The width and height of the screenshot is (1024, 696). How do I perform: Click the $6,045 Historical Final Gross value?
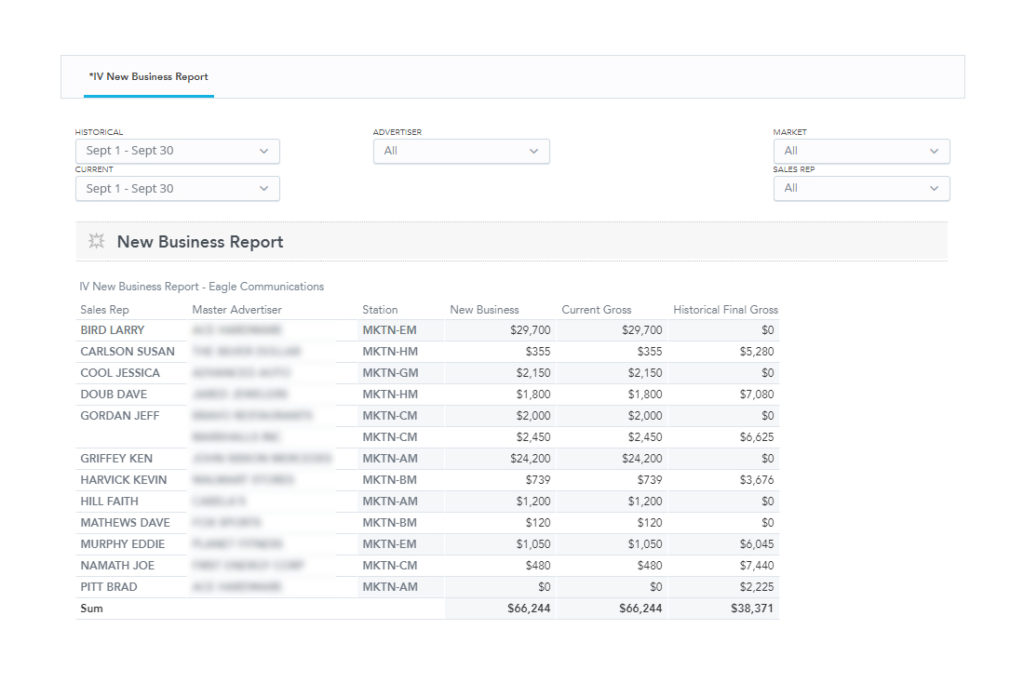tap(756, 544)
